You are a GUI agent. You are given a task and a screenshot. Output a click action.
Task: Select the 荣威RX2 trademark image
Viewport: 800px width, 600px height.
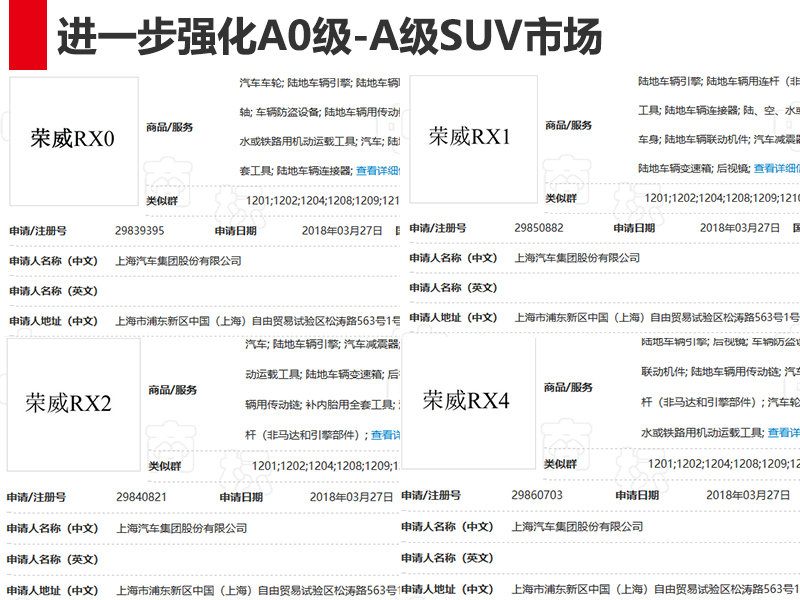pyautogui.click(x=73, y=405)
